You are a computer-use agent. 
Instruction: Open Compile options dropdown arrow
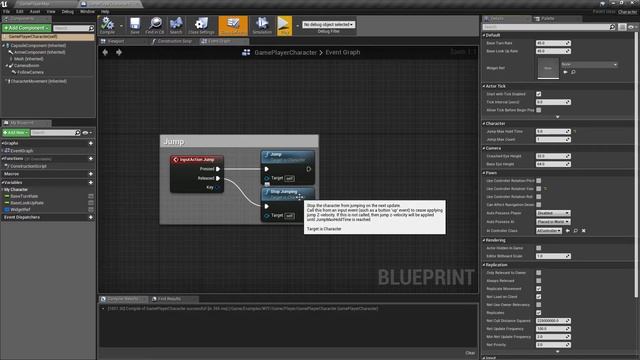(121, 26)
